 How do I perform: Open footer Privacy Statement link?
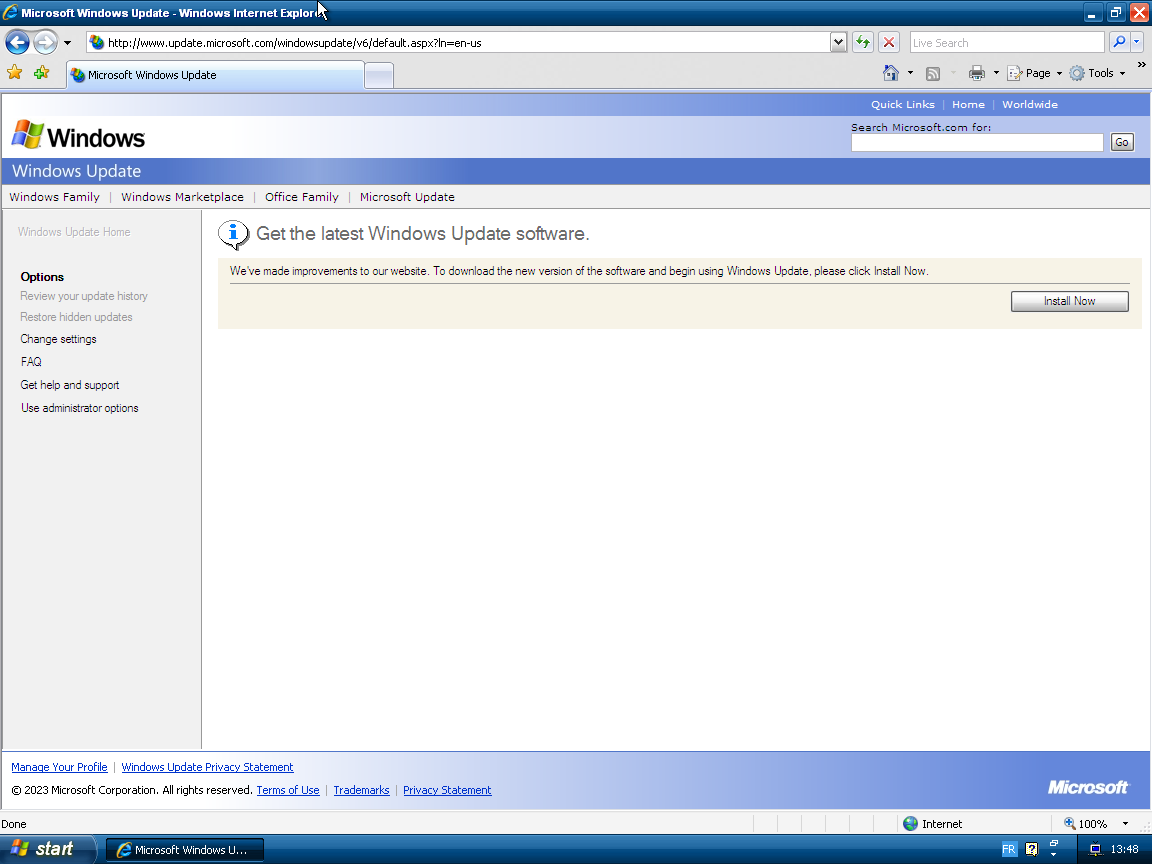(x=447, y=790)
